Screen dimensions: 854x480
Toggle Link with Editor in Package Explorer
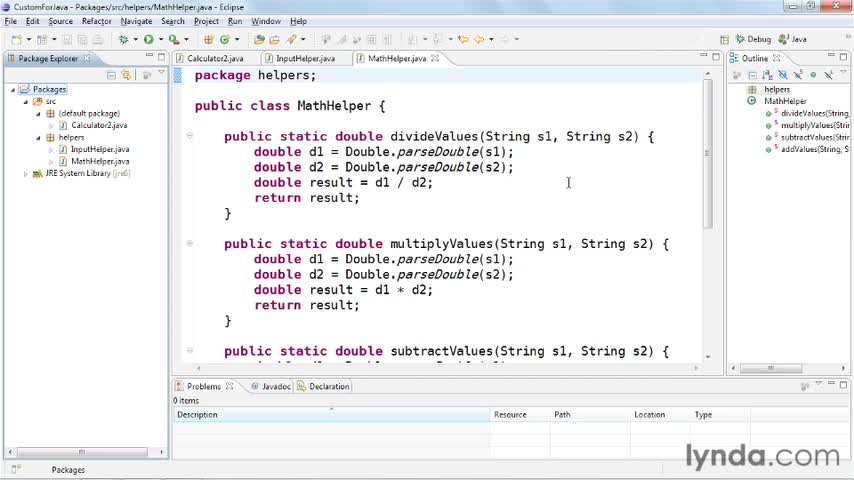point(126,75)
